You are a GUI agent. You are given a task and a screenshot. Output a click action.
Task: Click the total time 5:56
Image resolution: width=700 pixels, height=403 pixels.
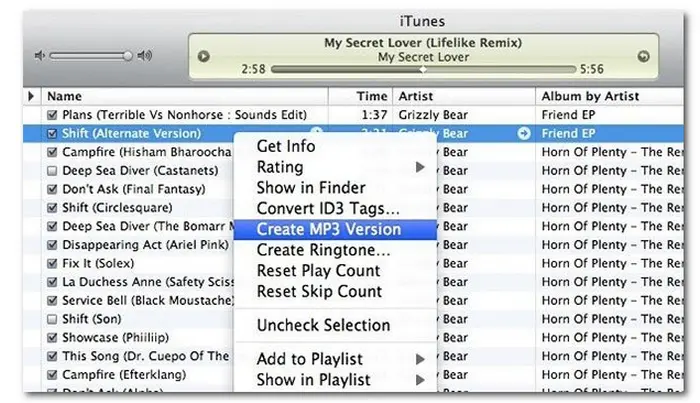pos(592,69)
